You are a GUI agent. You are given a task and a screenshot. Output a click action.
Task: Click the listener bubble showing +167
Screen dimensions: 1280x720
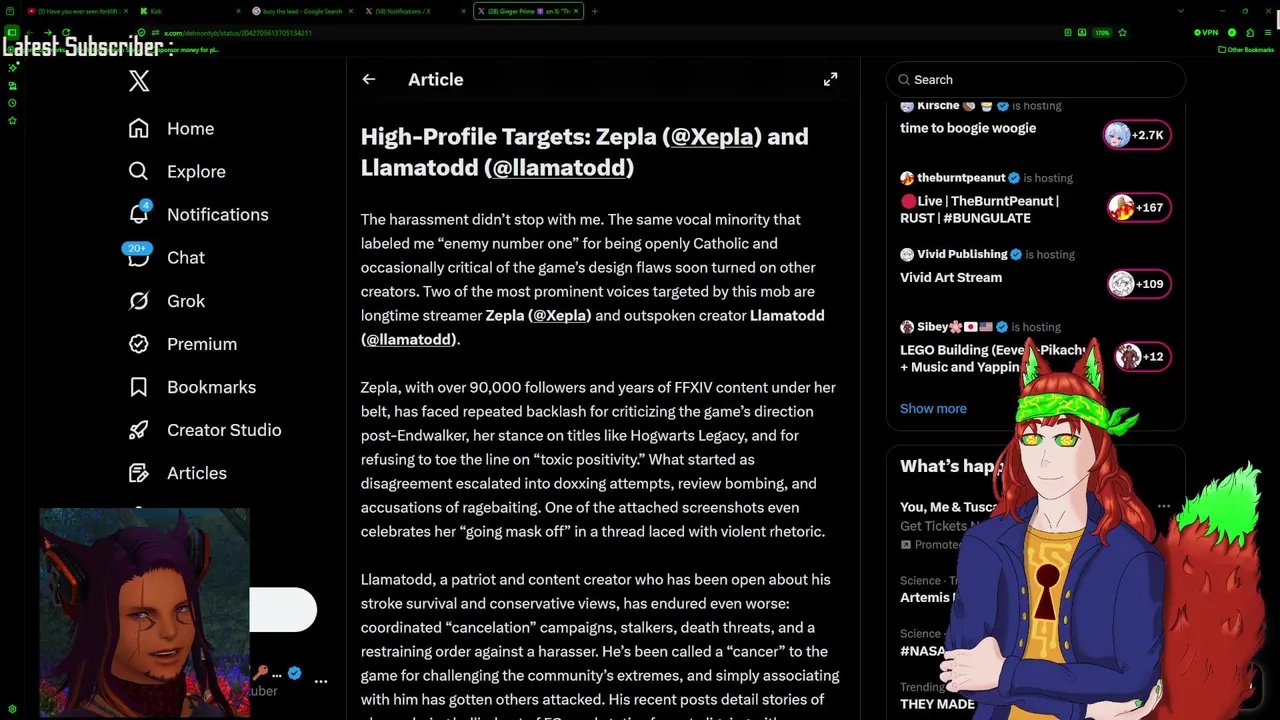click(1139, 207)
